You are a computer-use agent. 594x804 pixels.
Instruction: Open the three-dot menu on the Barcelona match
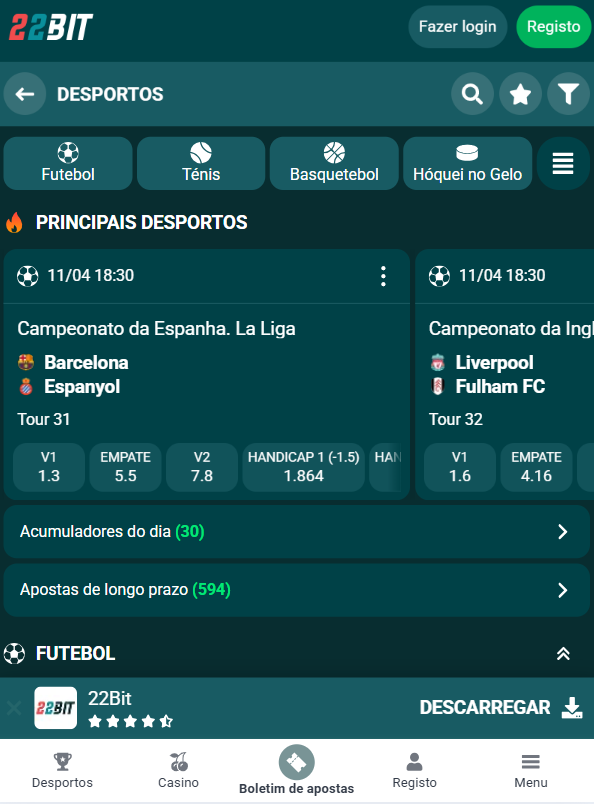pyautogui.click(x=383, y=276)
